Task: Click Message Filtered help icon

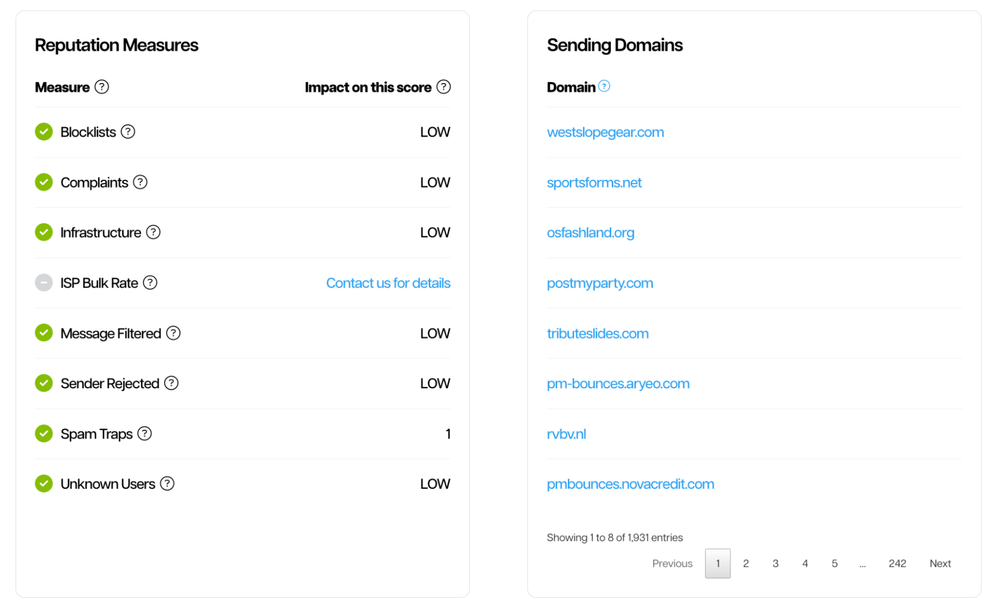Action: (x=173, y=333)
